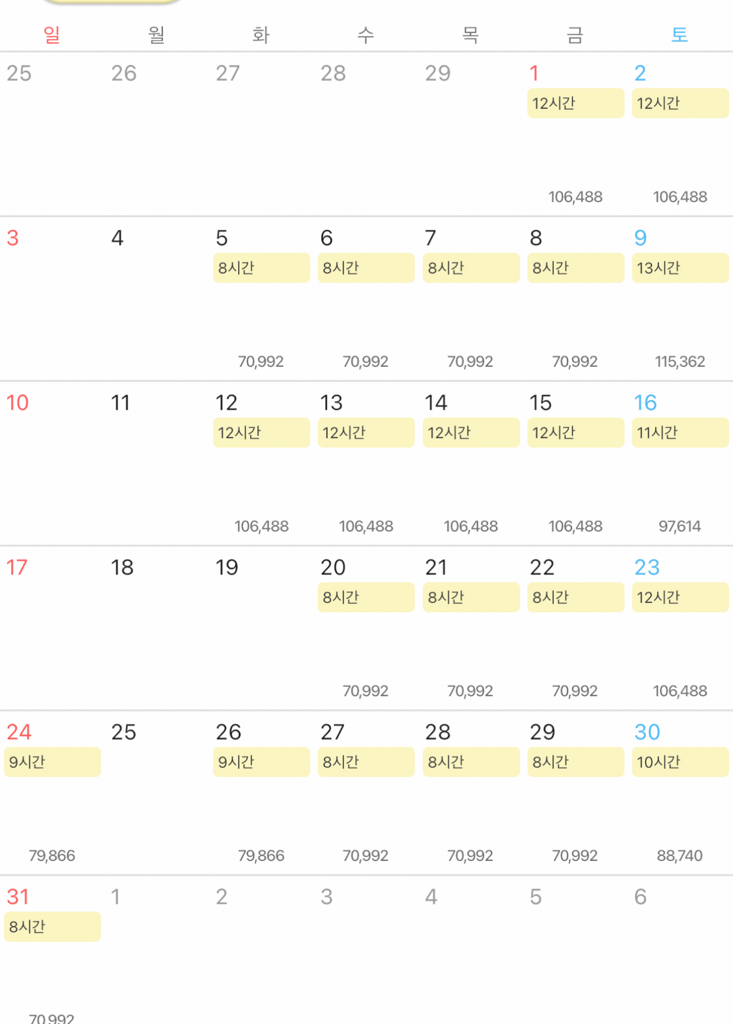Open the 10시간 shift on the 30th
733x1024 pixels.
(x=680, y=762)
